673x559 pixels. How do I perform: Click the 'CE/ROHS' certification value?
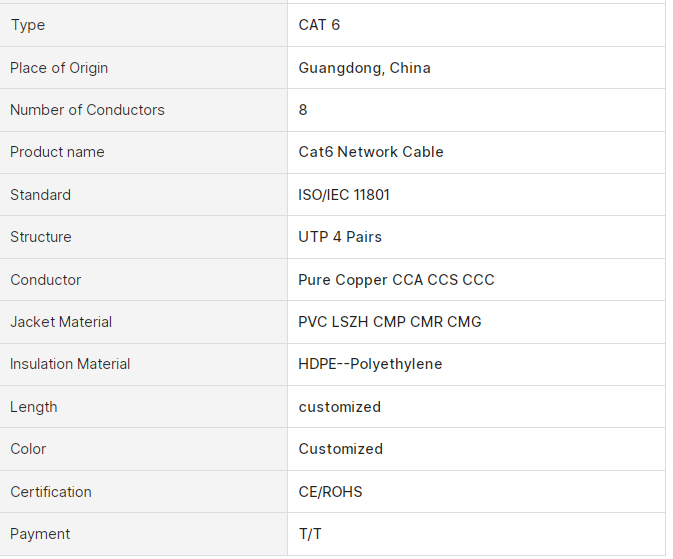click(330, 492)
